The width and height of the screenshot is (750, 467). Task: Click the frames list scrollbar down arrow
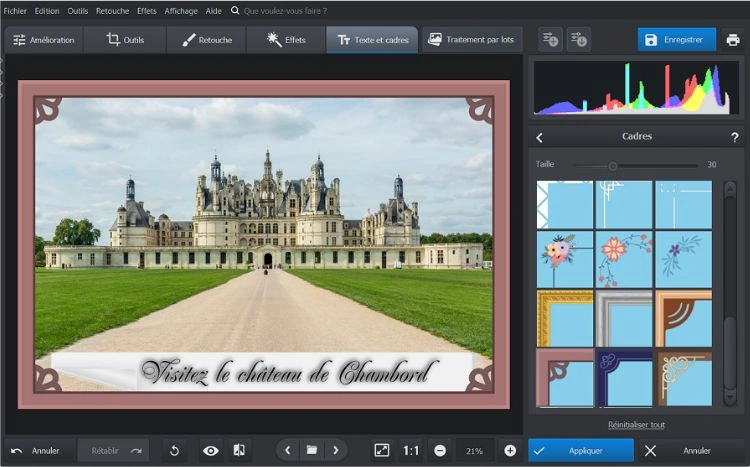(730, 398)
